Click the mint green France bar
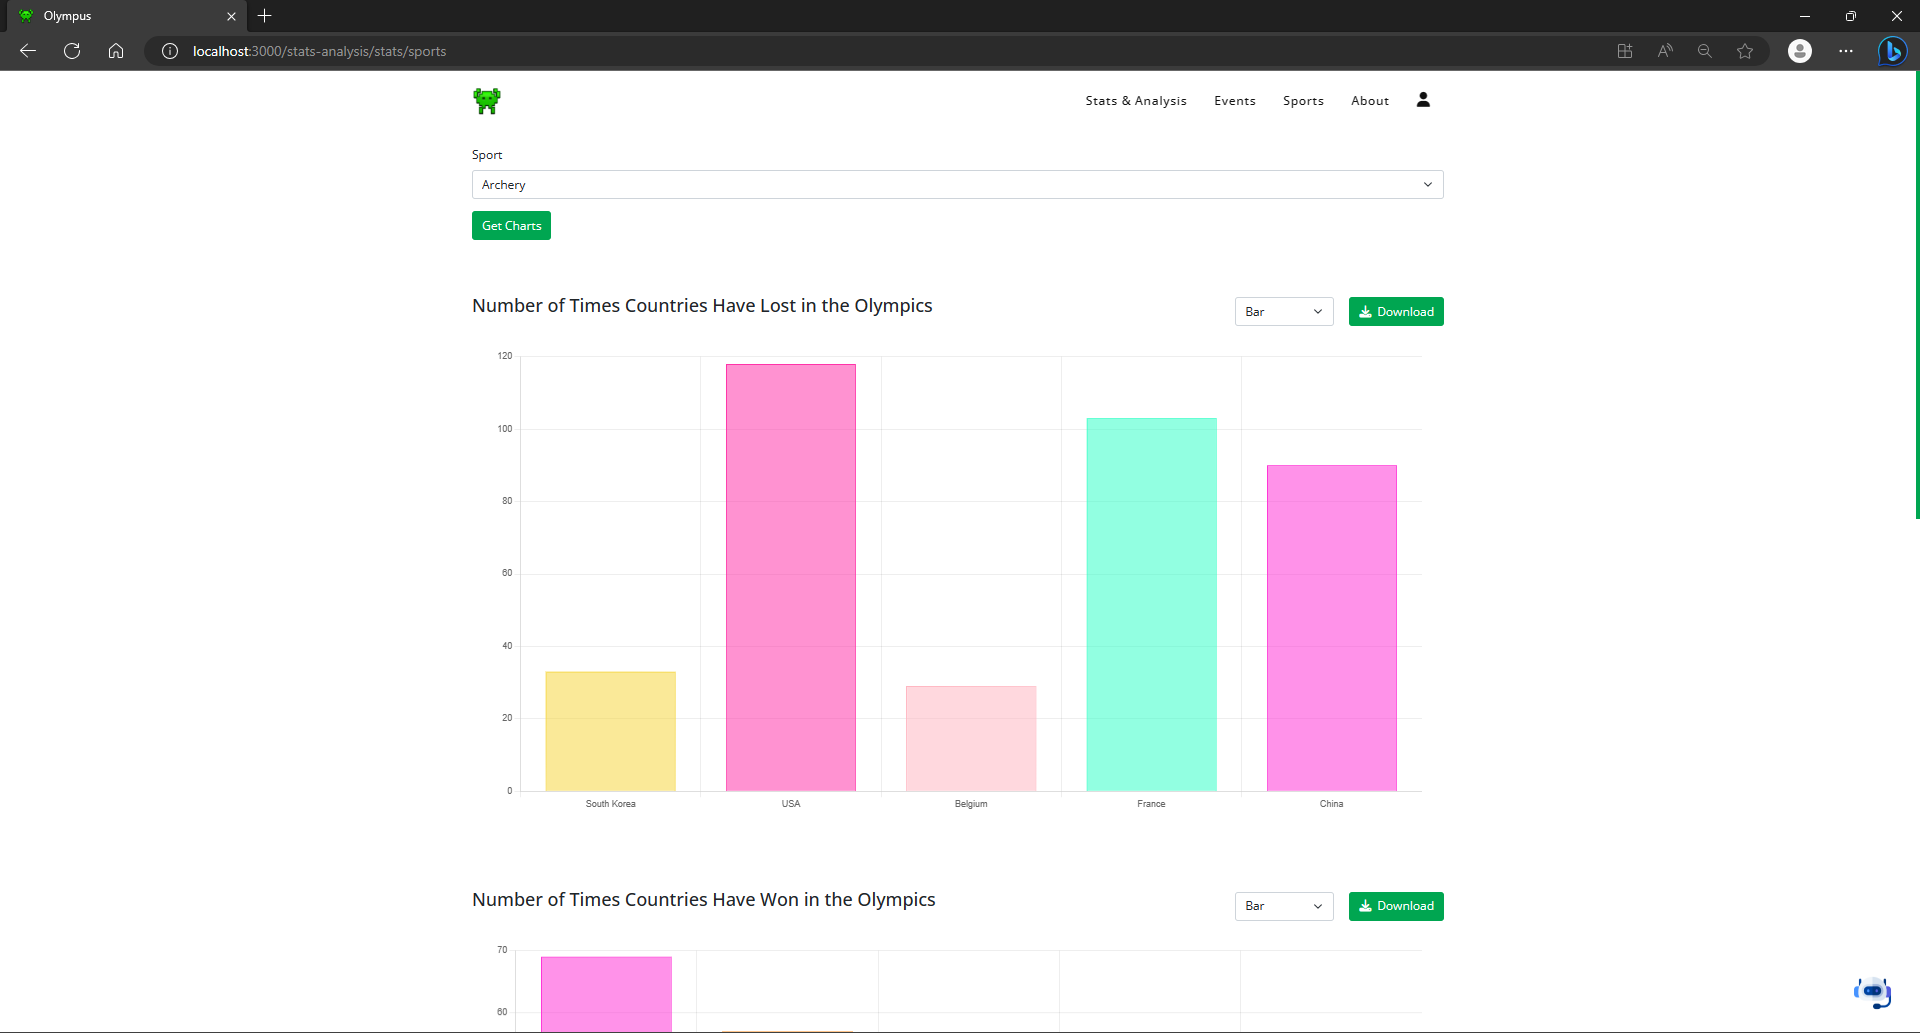Image resolution: width=1920 pixels, height=1033 pixels. click(1152, 605)
